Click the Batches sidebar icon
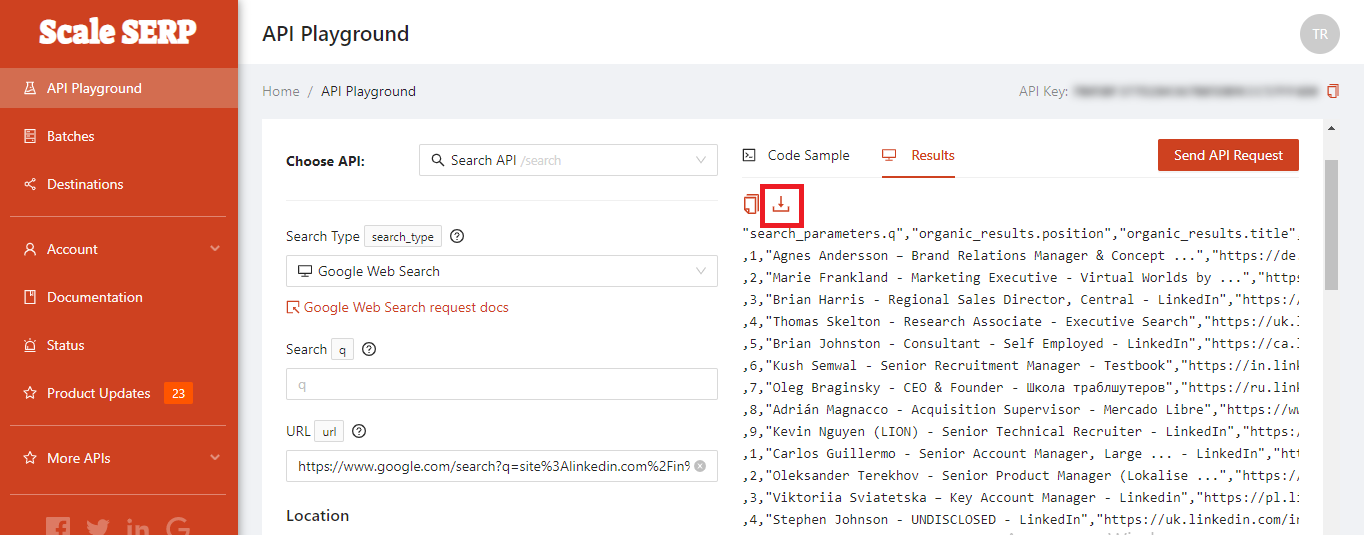The width and height of the screenshot is (1364, 535). [x=30, y=136]
